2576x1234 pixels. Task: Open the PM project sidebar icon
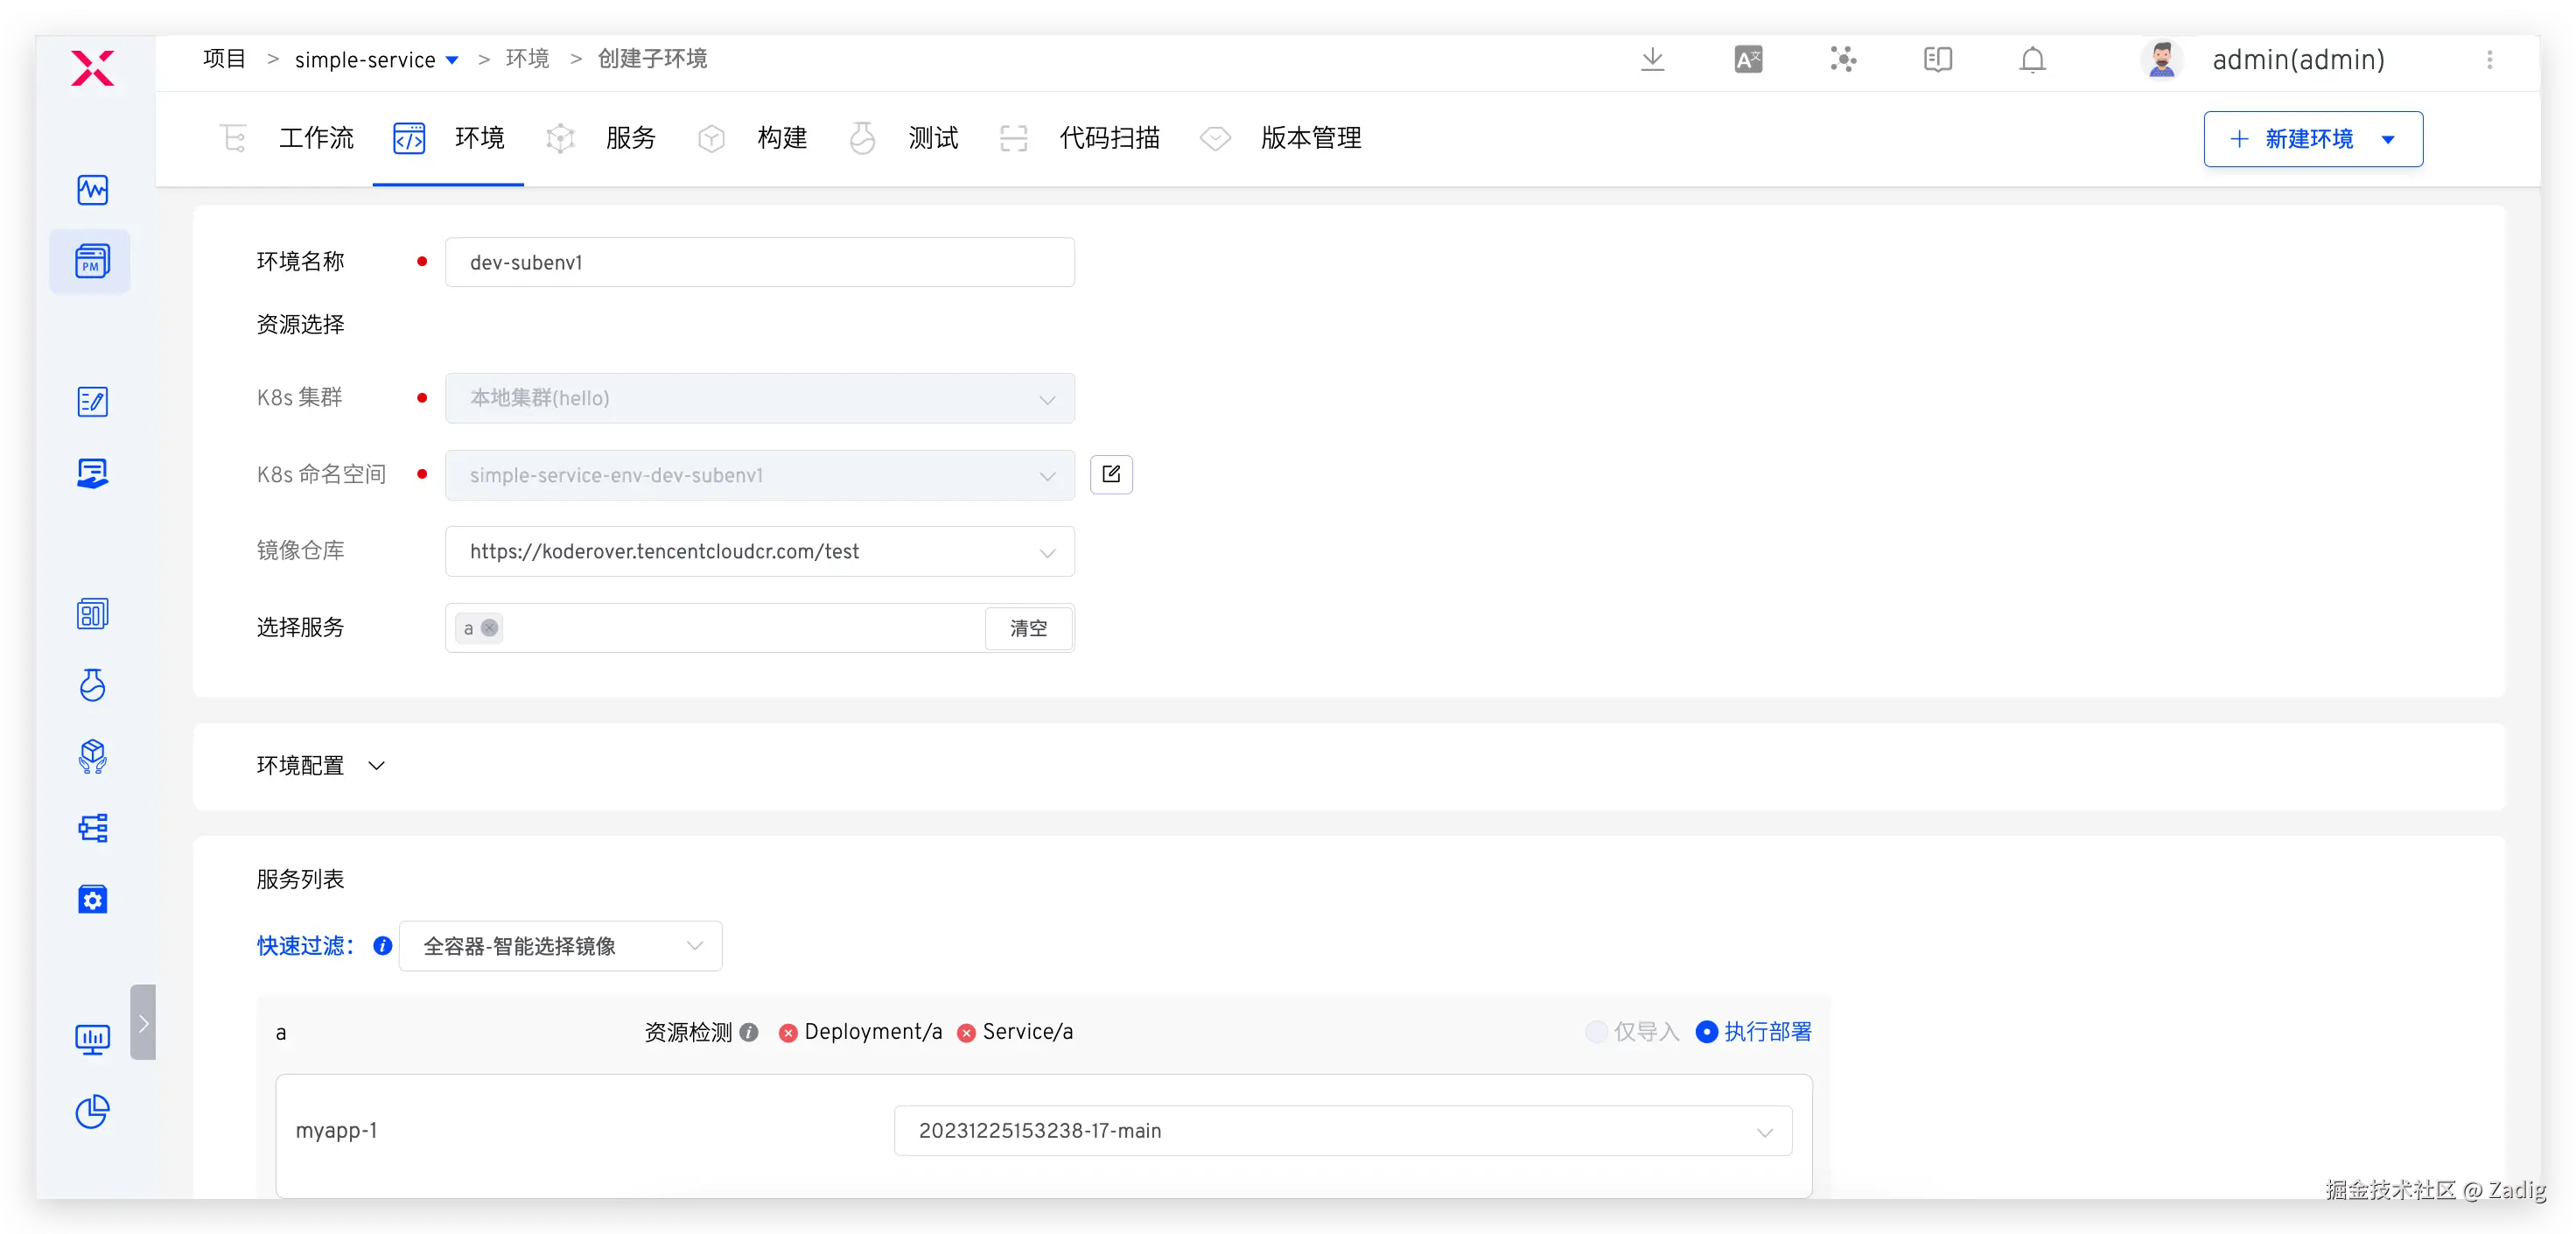click(91, 261)
